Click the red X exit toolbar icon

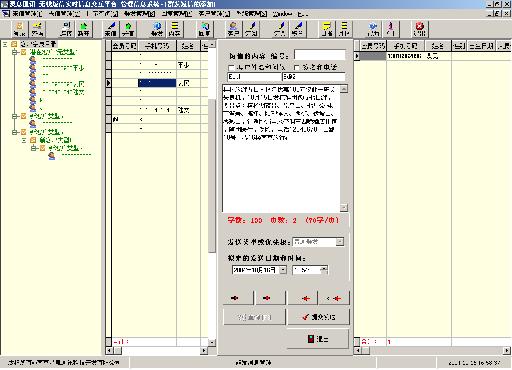pyautogui.click(x=420, y=29)
